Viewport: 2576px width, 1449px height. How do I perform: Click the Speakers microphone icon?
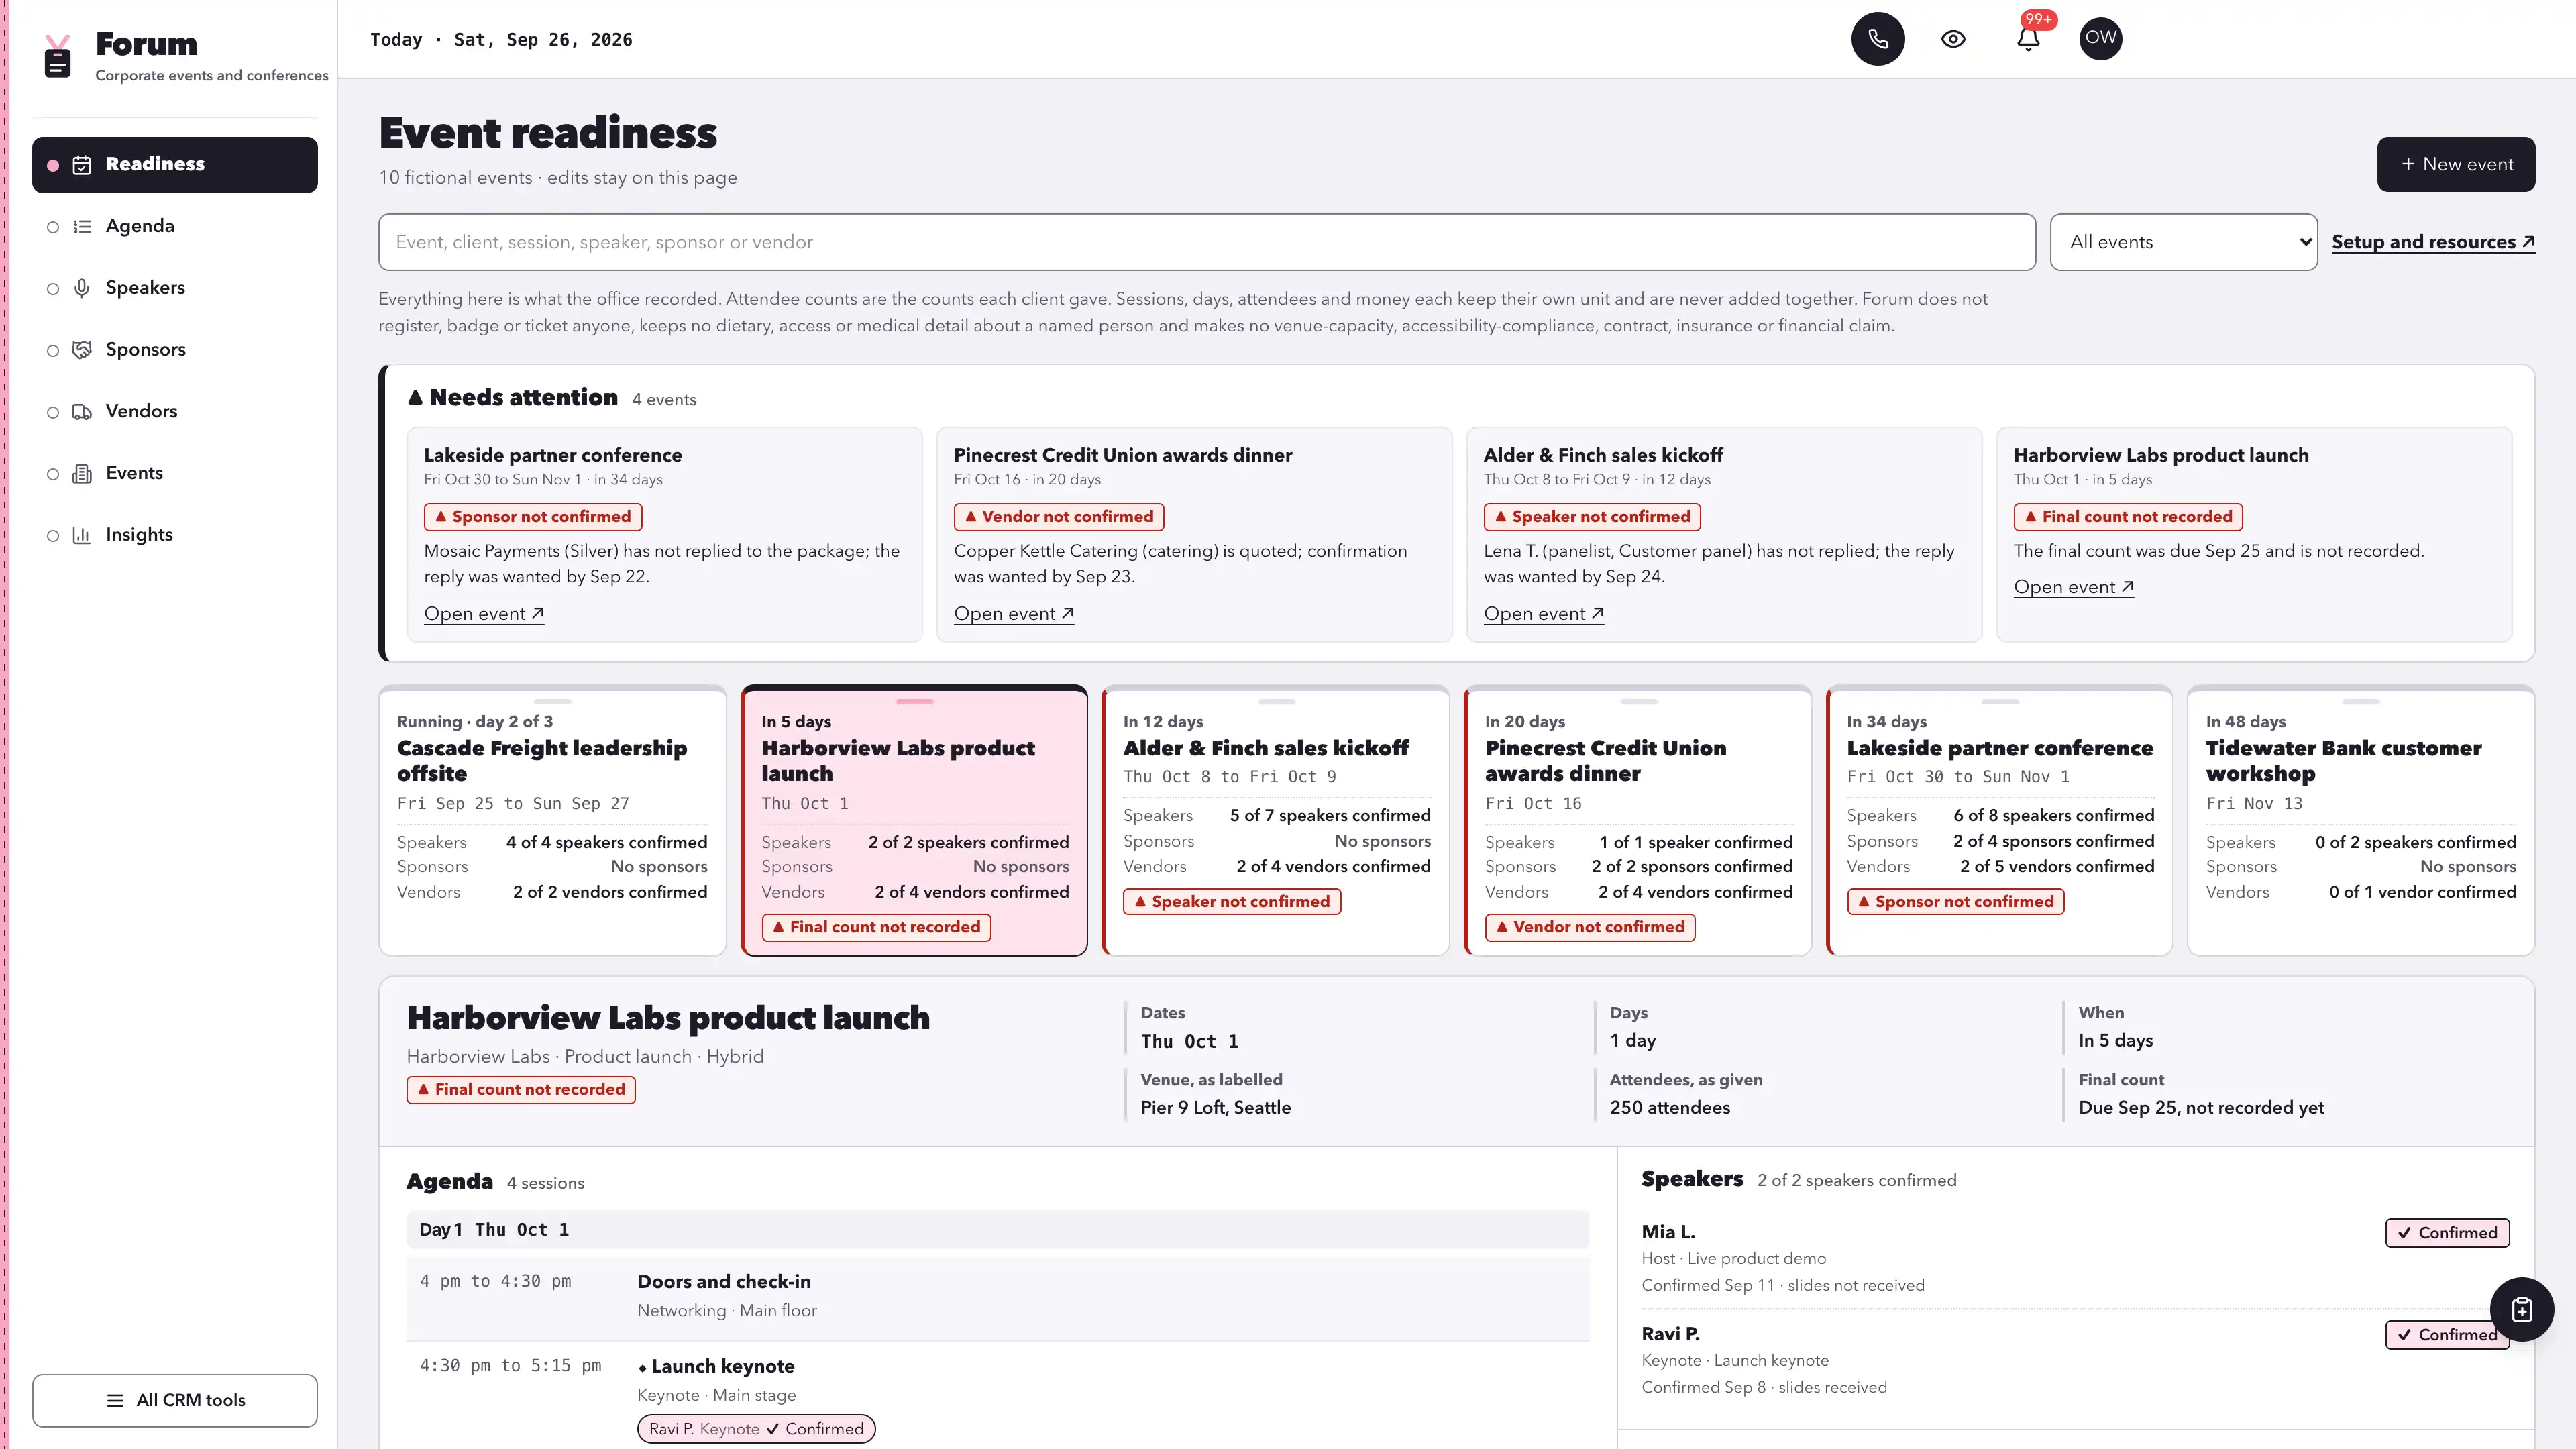(82, 288)
